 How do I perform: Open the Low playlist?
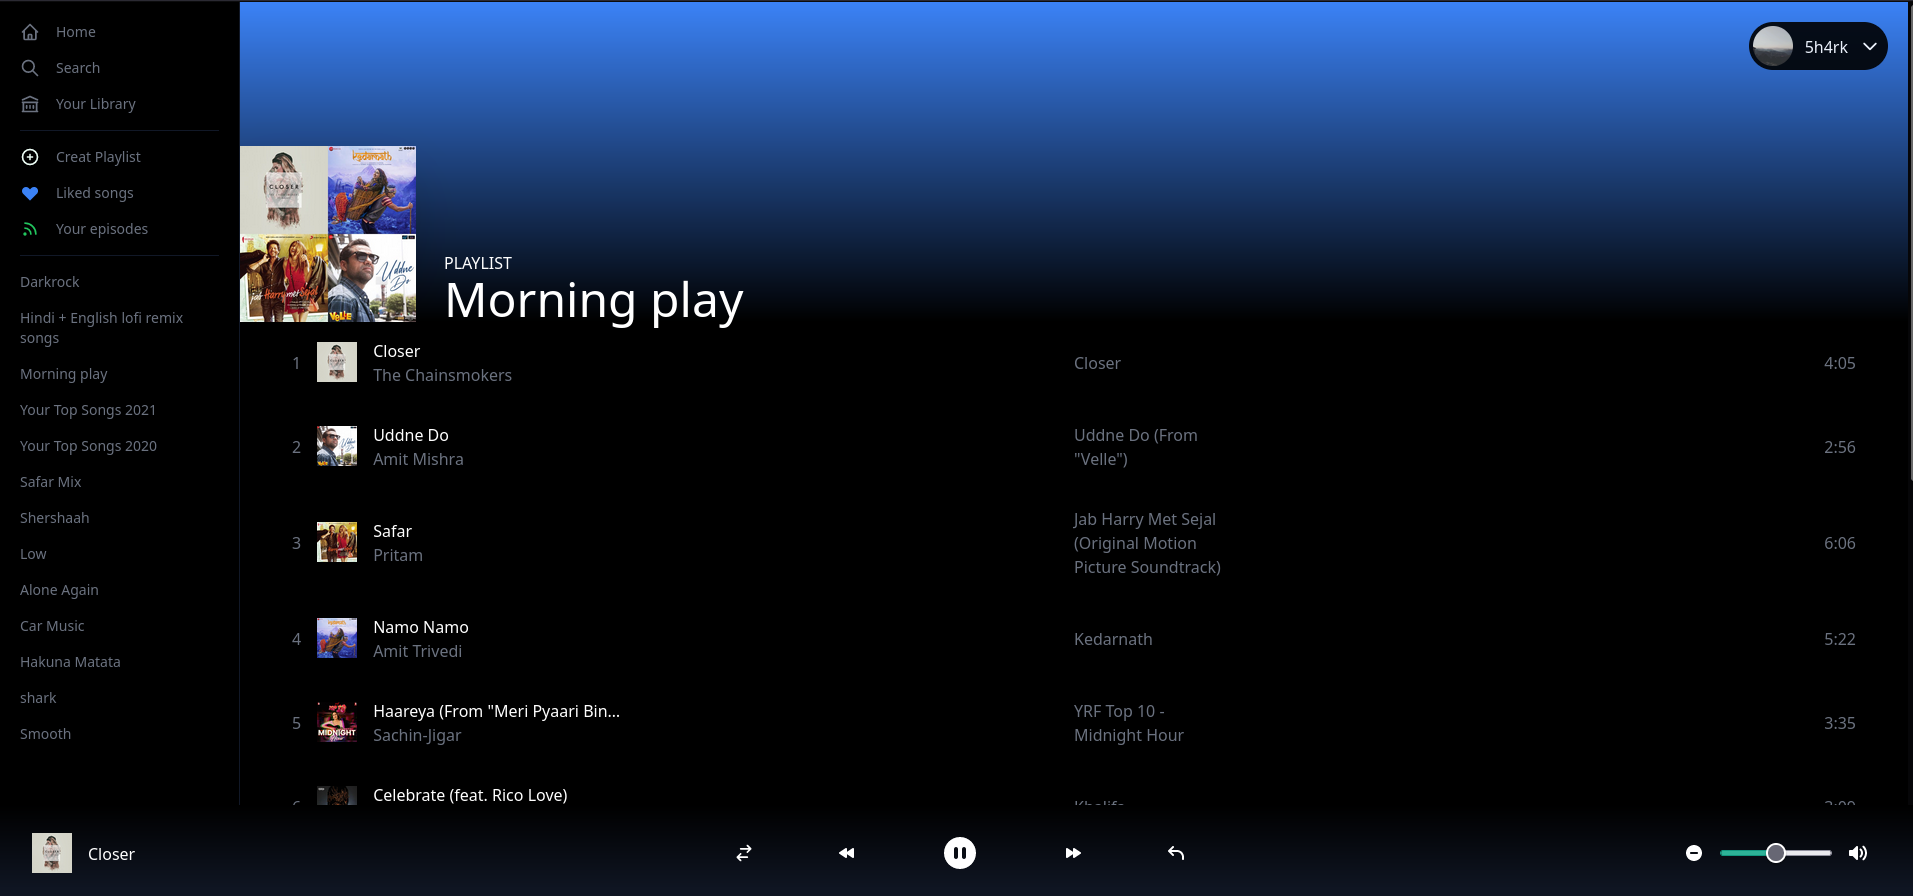point(33,554)
